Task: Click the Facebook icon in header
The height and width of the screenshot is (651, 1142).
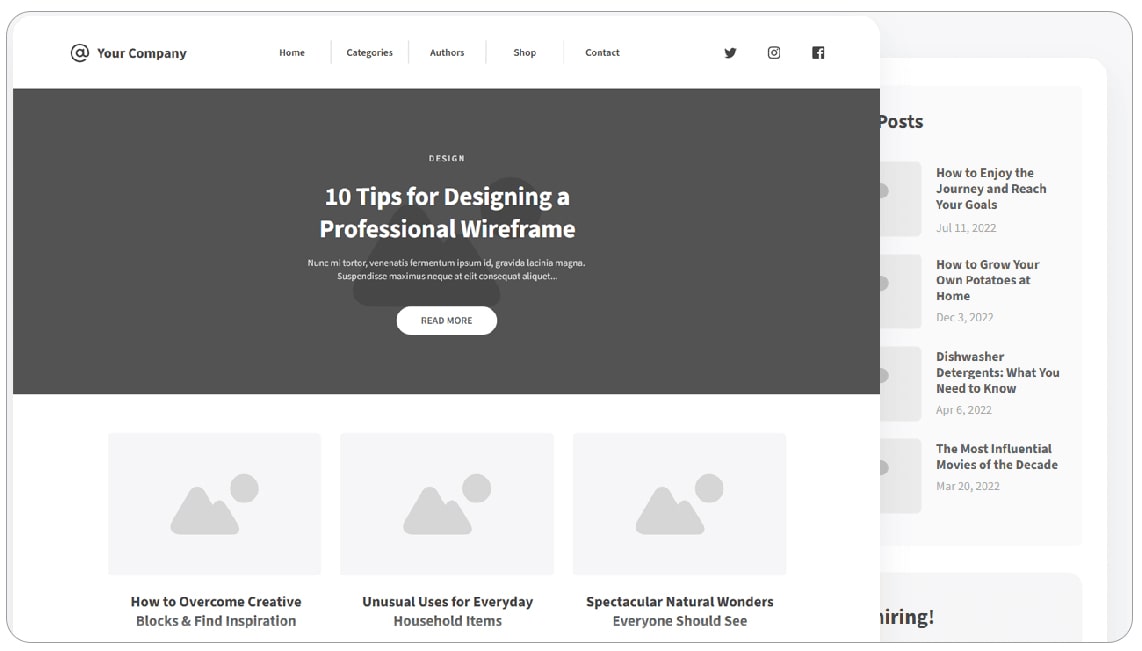Action: 818,53
